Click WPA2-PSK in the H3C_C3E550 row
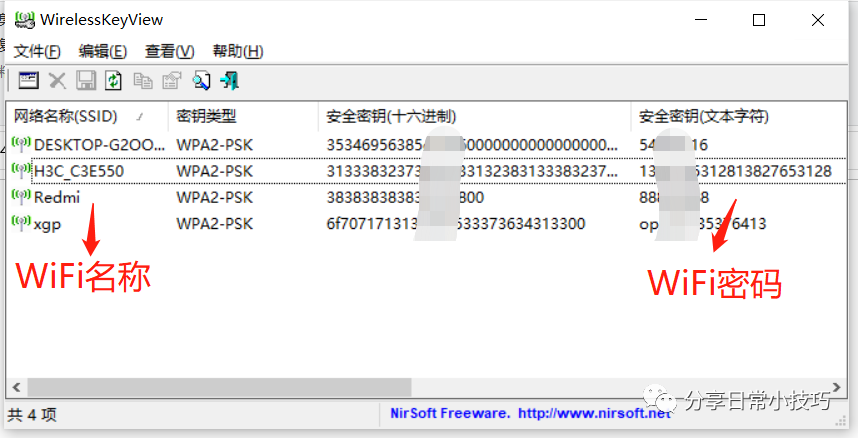This screenshot has width=858, height=438. pos(214,171)
